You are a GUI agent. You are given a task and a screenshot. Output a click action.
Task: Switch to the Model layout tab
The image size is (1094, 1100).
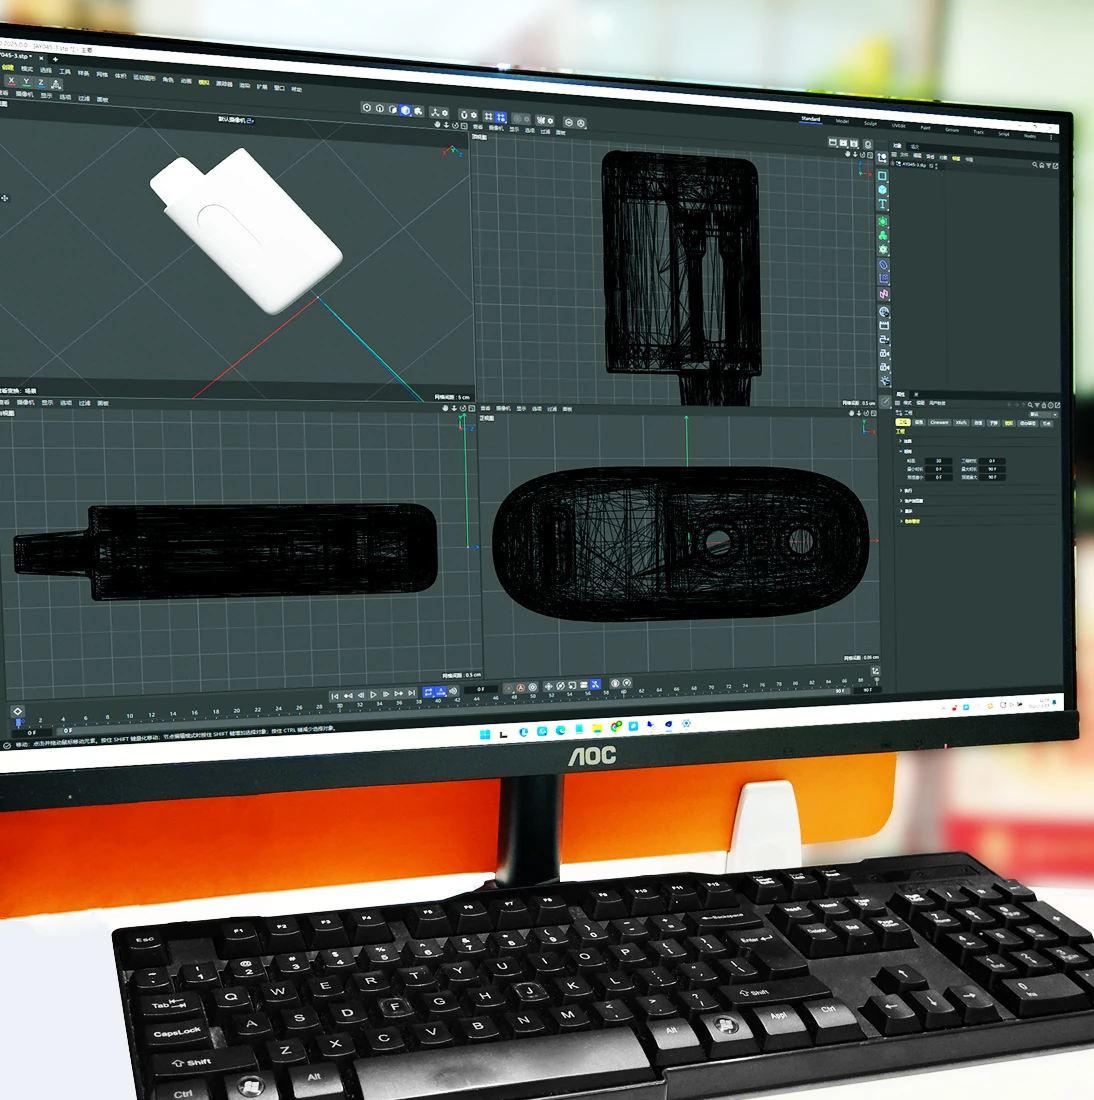click(842, 121)
